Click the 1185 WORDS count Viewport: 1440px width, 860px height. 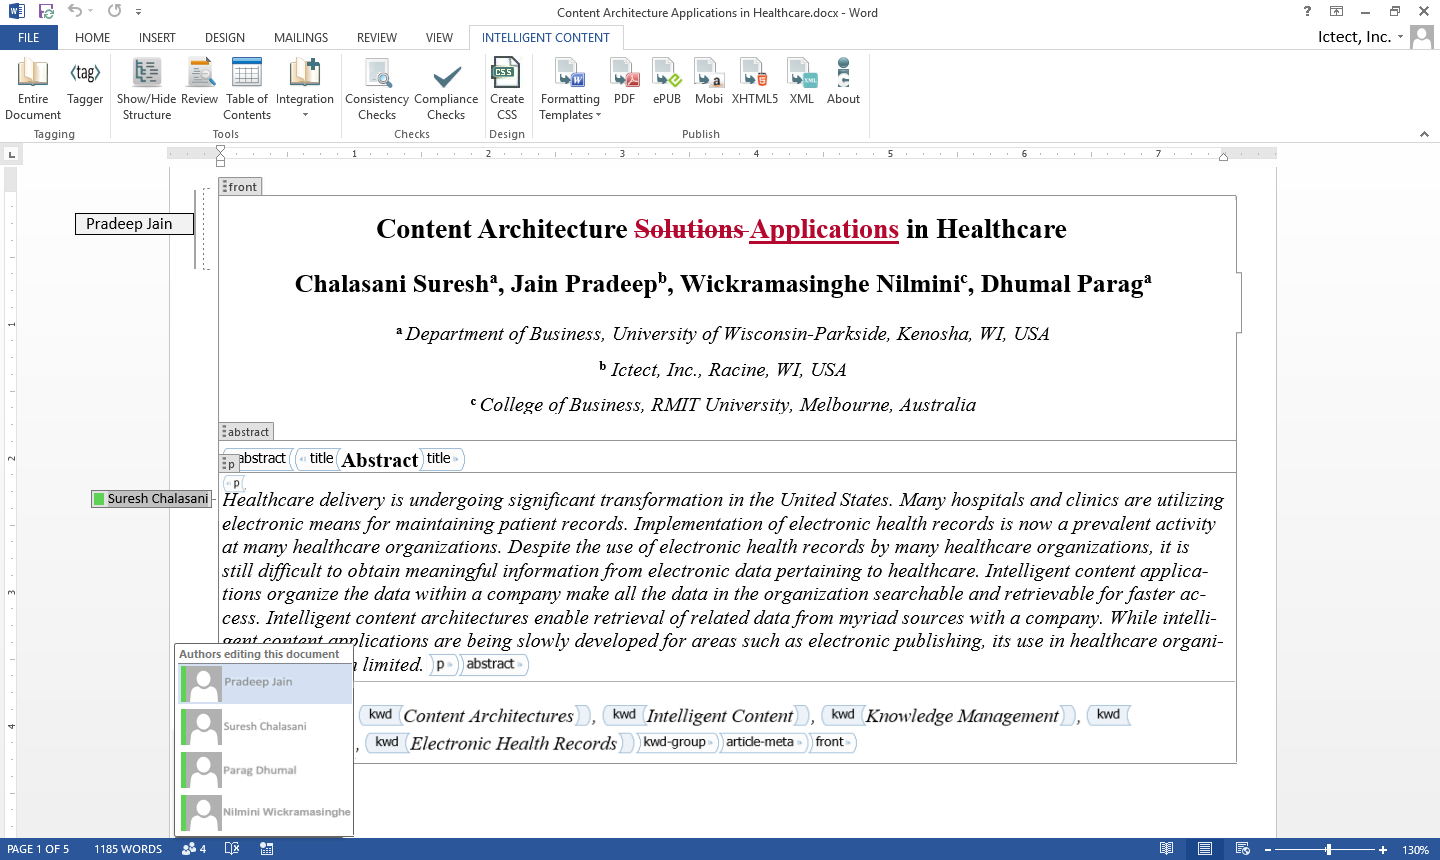coord(128,849)
